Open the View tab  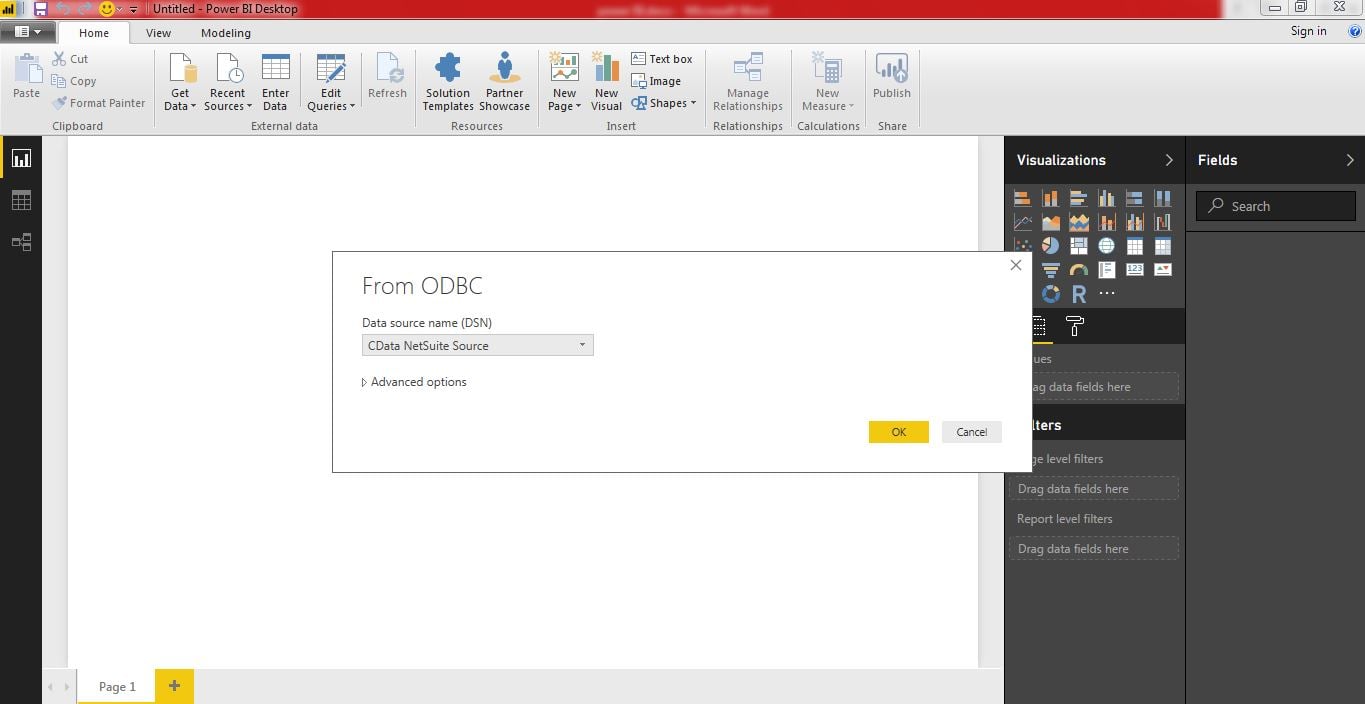[x=158, y=32]
